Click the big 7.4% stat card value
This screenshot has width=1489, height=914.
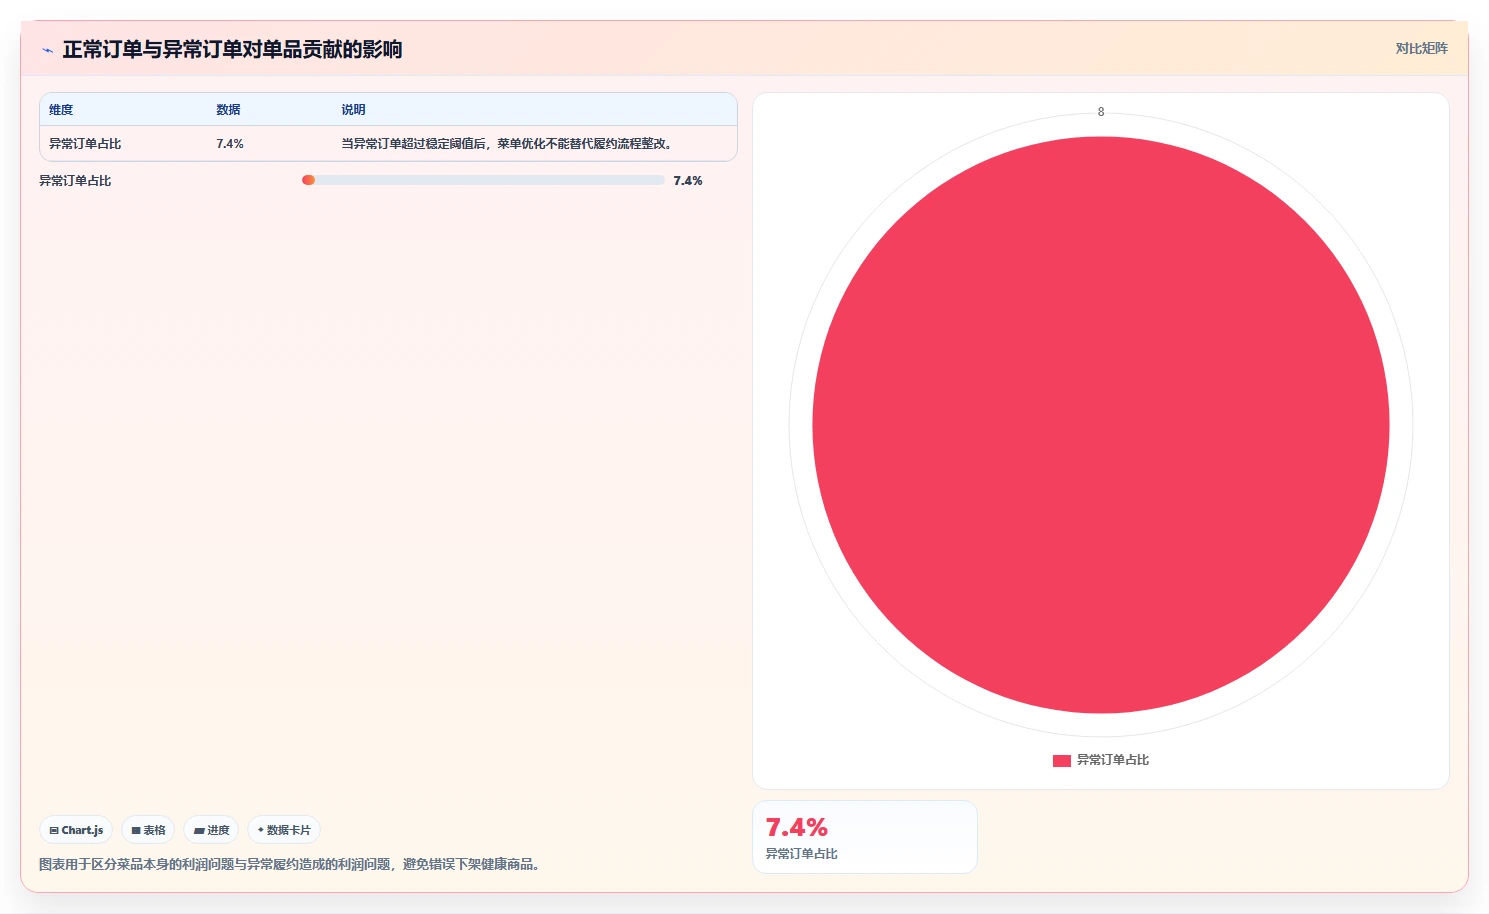click(x=796, y=828)
